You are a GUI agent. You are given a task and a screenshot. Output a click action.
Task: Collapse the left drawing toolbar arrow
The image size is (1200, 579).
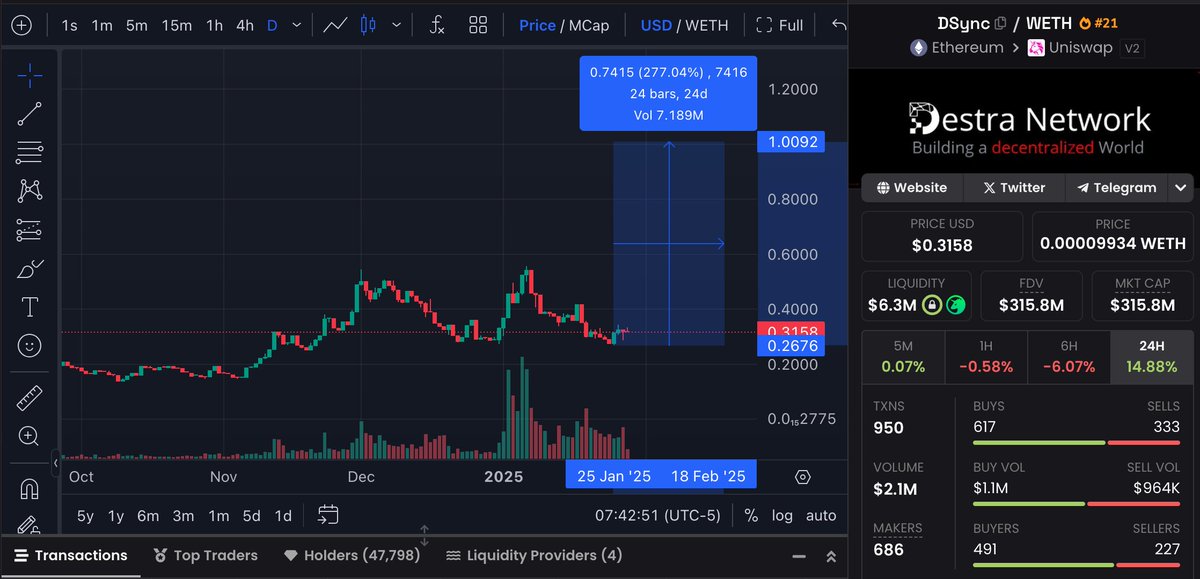coord(56,464)
